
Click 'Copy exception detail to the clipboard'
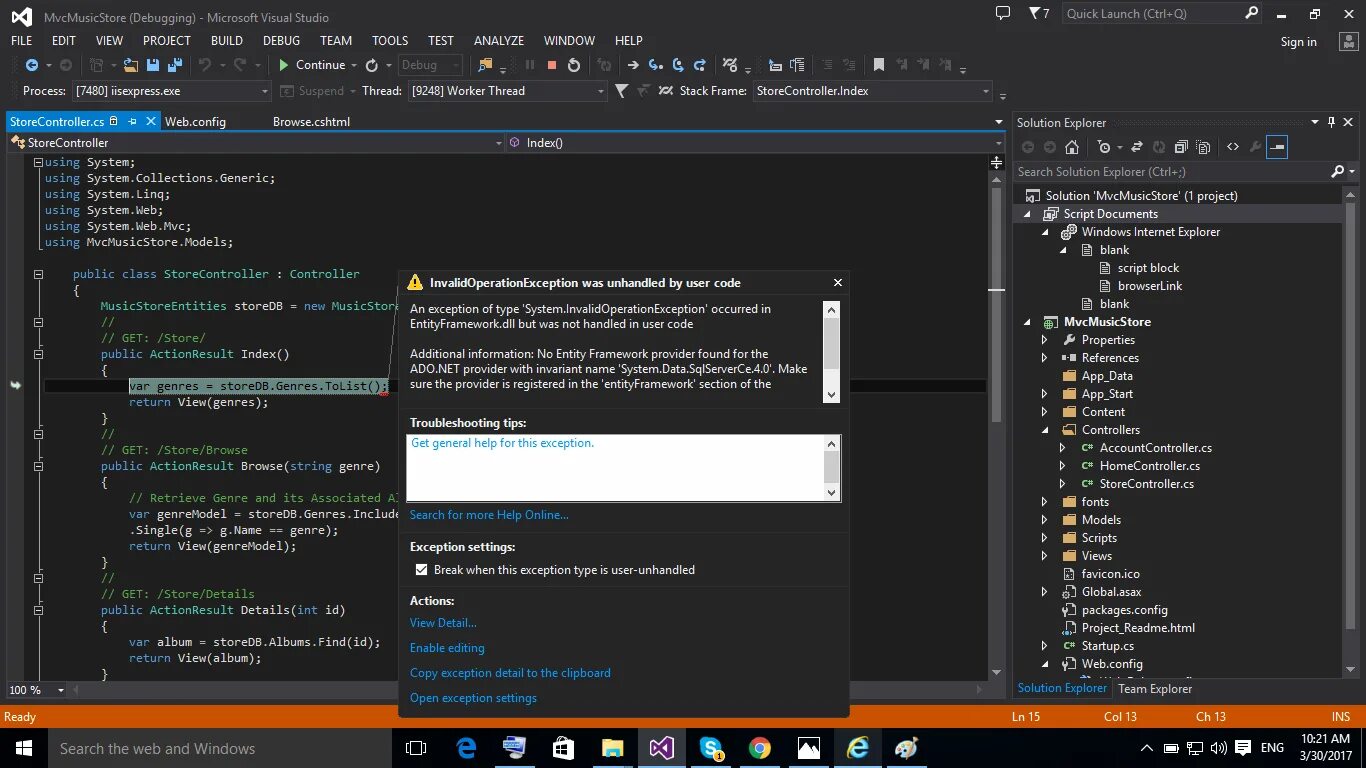coord(510,673)
